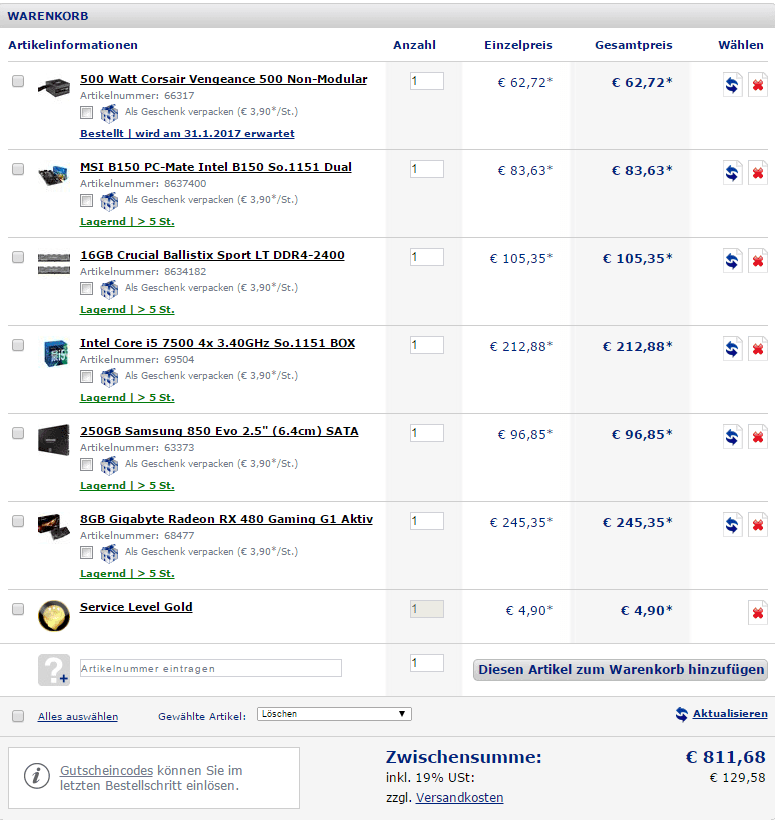Click the gift icon in Corsair row

click(109, 113)
